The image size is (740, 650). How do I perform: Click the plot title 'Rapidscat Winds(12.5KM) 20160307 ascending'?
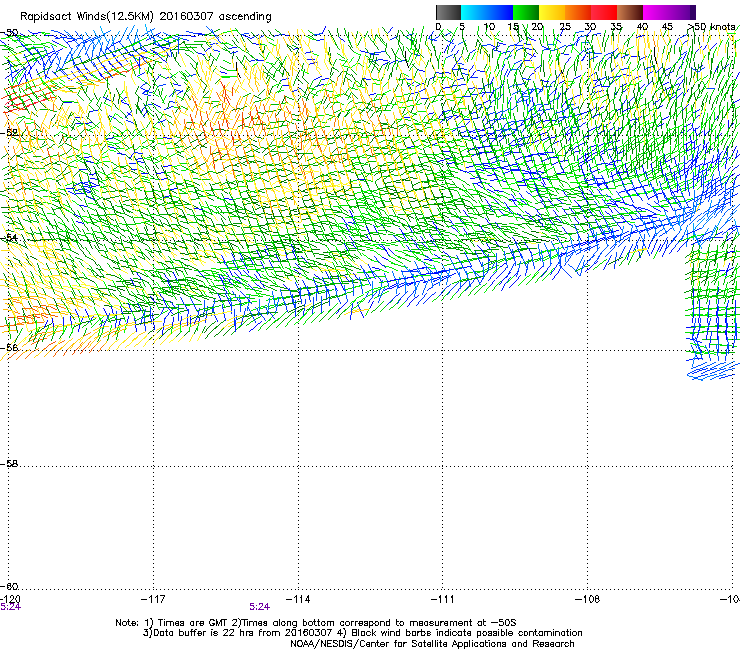click(146, 17)
